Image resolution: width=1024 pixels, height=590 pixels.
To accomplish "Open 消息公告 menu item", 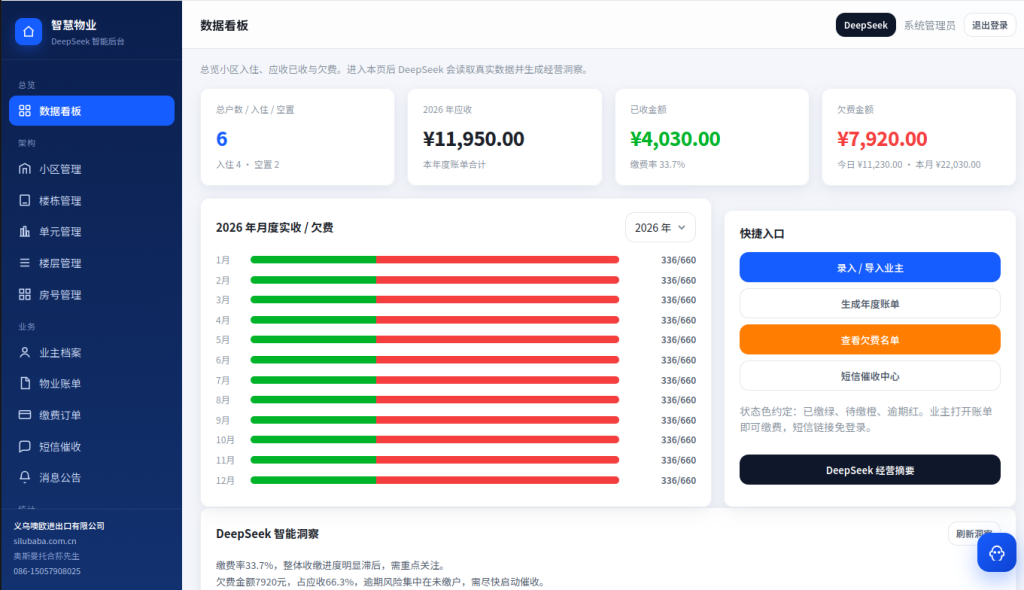I will click(91, 477).
